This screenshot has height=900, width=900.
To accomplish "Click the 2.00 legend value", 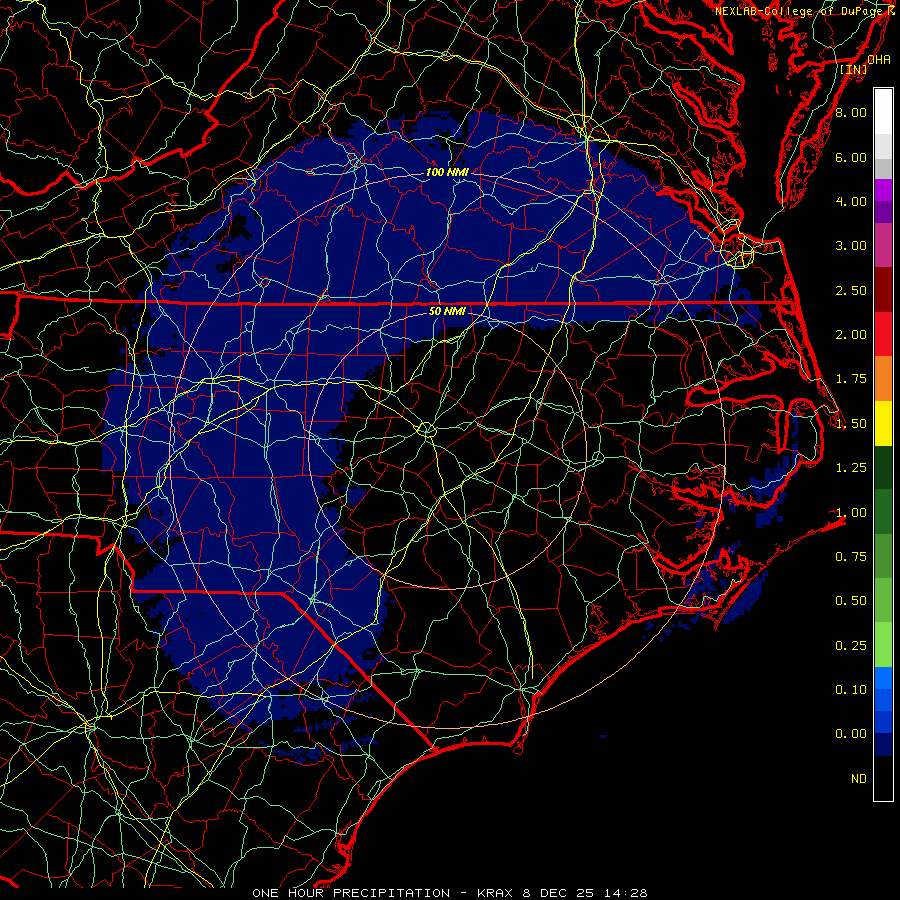I will [851, 335].
